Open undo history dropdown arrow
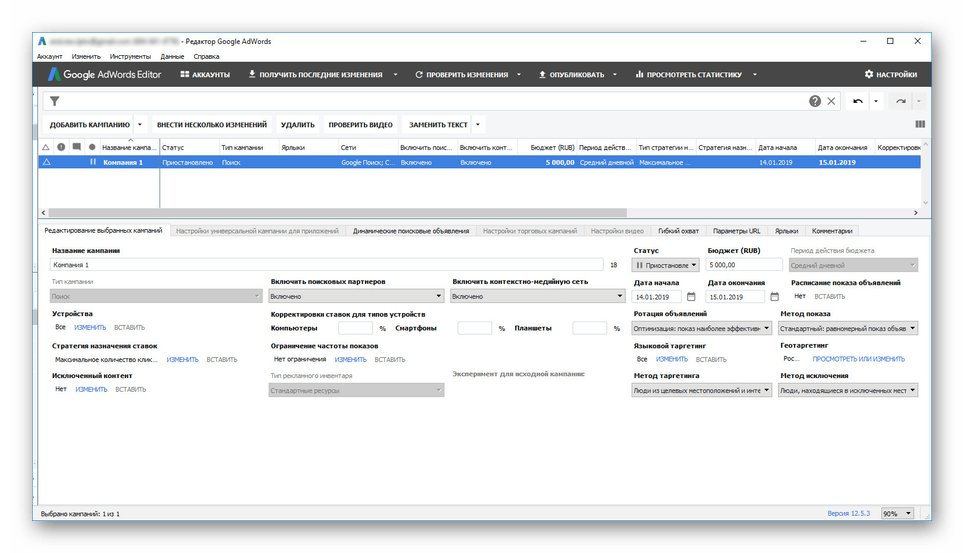This screenshot has width=964, height=553. 875,101
